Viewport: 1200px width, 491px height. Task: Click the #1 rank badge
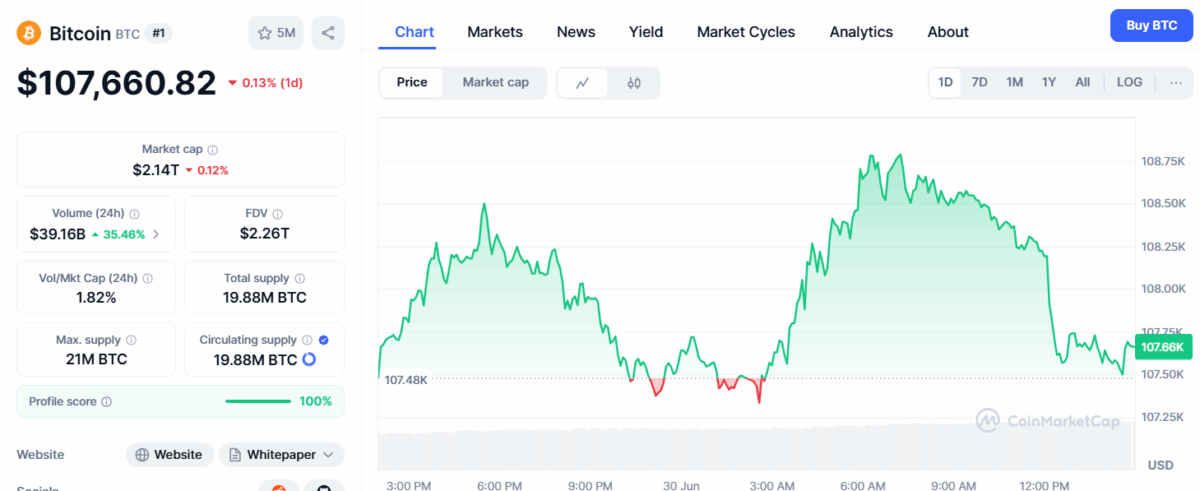[x=158, y=33]
